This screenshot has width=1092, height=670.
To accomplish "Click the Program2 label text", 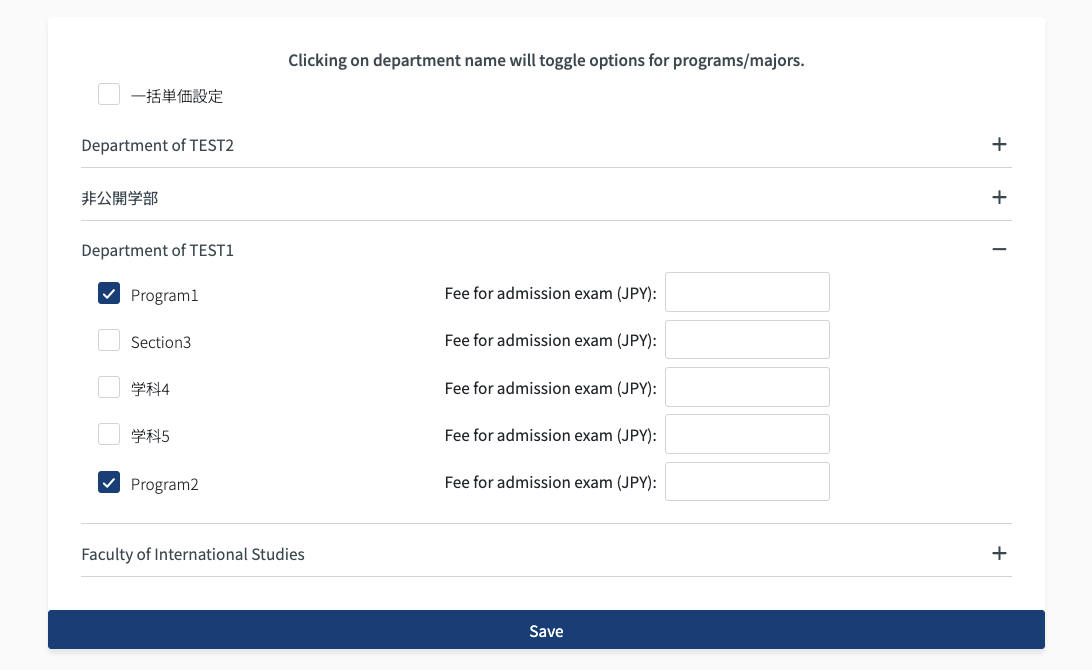I will click(164, 484).
